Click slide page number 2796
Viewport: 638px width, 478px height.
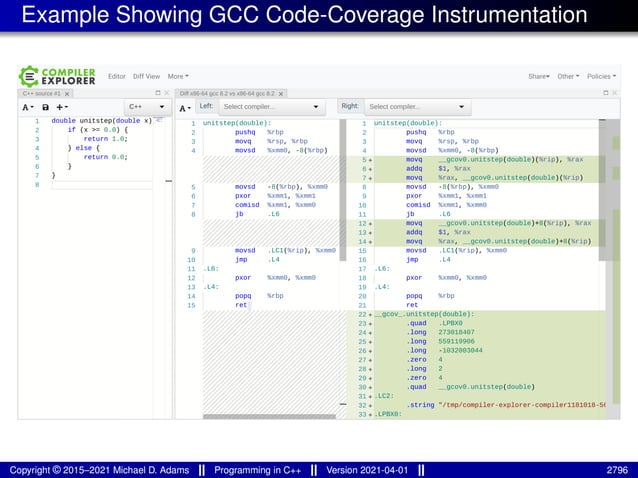coord(617,470)
